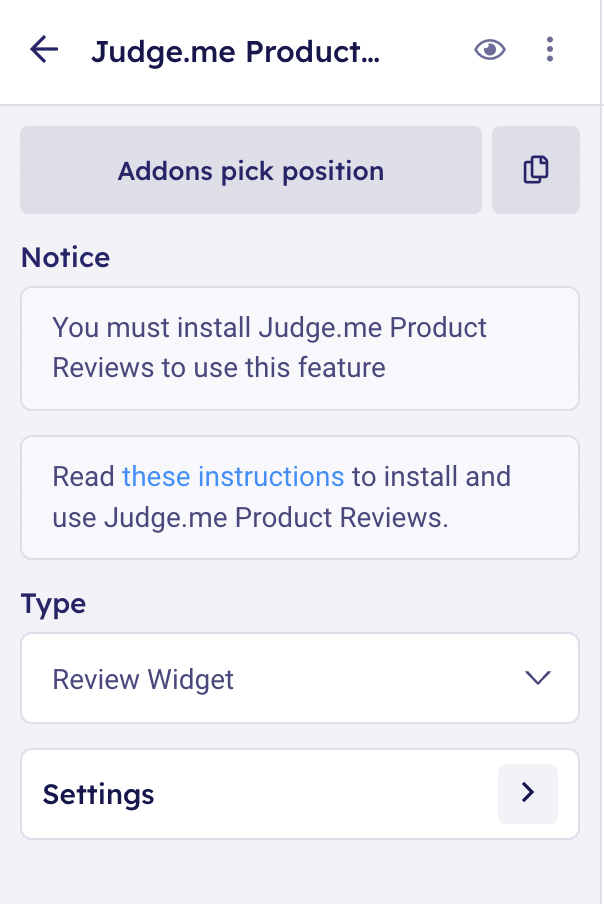This screenshot has width=604, height=904.
Task: Click the "Read" word before the instructions link
Action: coord(83,476)
